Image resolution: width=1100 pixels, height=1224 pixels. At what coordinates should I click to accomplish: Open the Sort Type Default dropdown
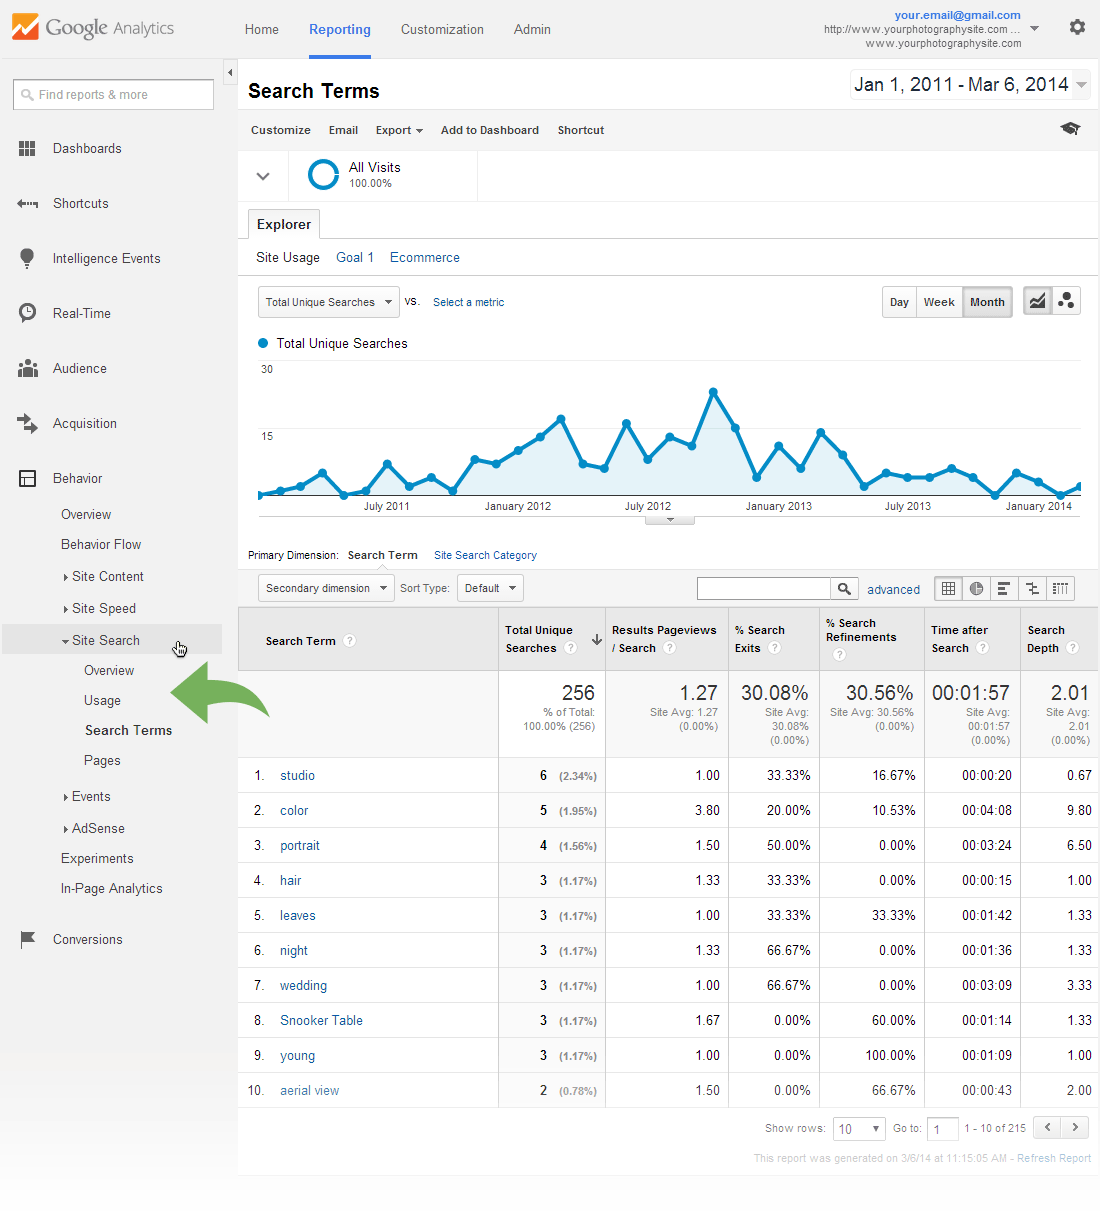click(x=489, y=588)
